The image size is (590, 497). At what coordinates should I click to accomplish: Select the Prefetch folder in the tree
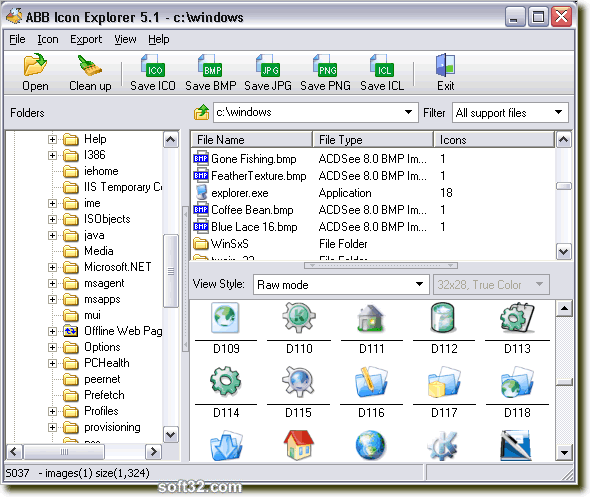point(104,395)
